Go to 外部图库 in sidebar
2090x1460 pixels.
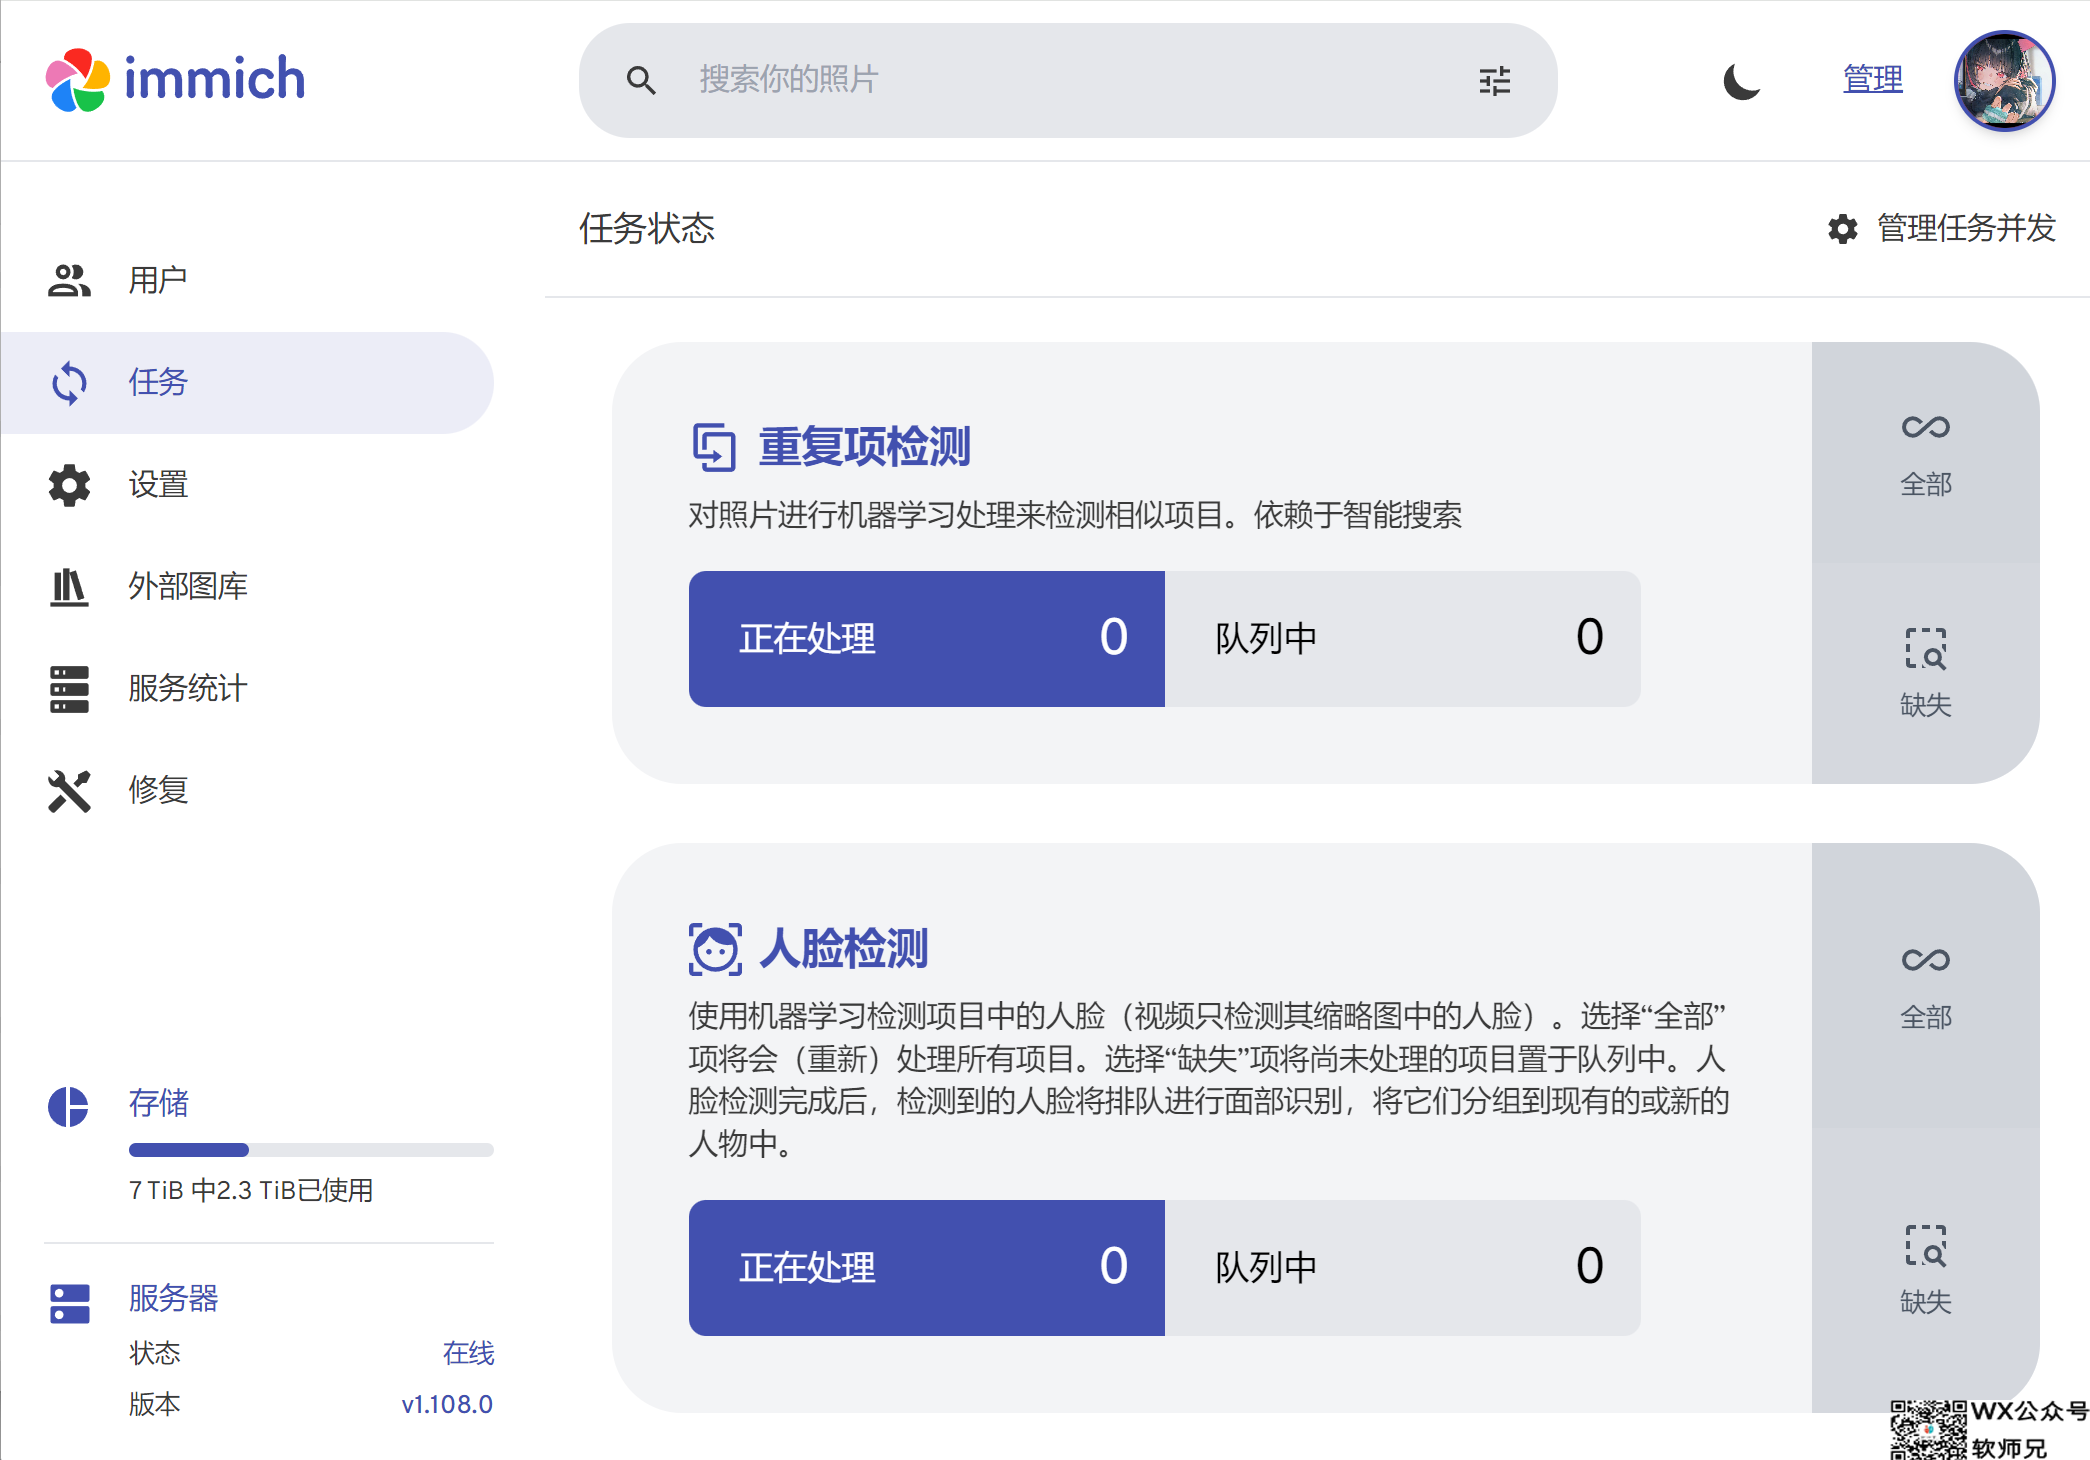(x=187, y=586)
